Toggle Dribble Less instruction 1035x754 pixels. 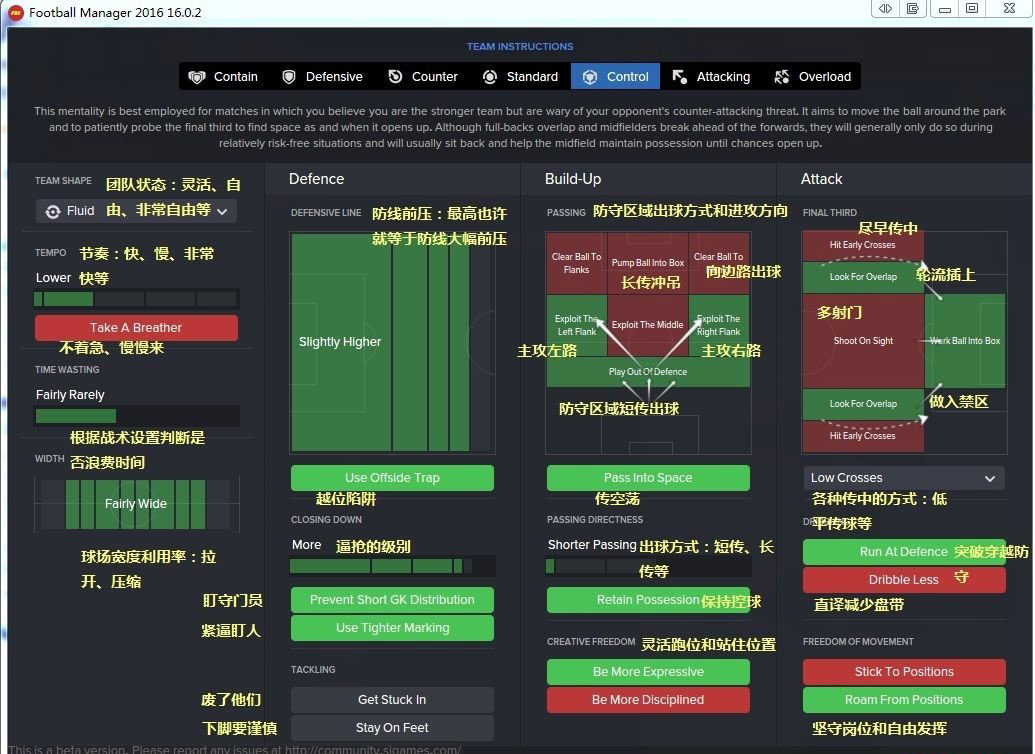click(x=904, y=579)
